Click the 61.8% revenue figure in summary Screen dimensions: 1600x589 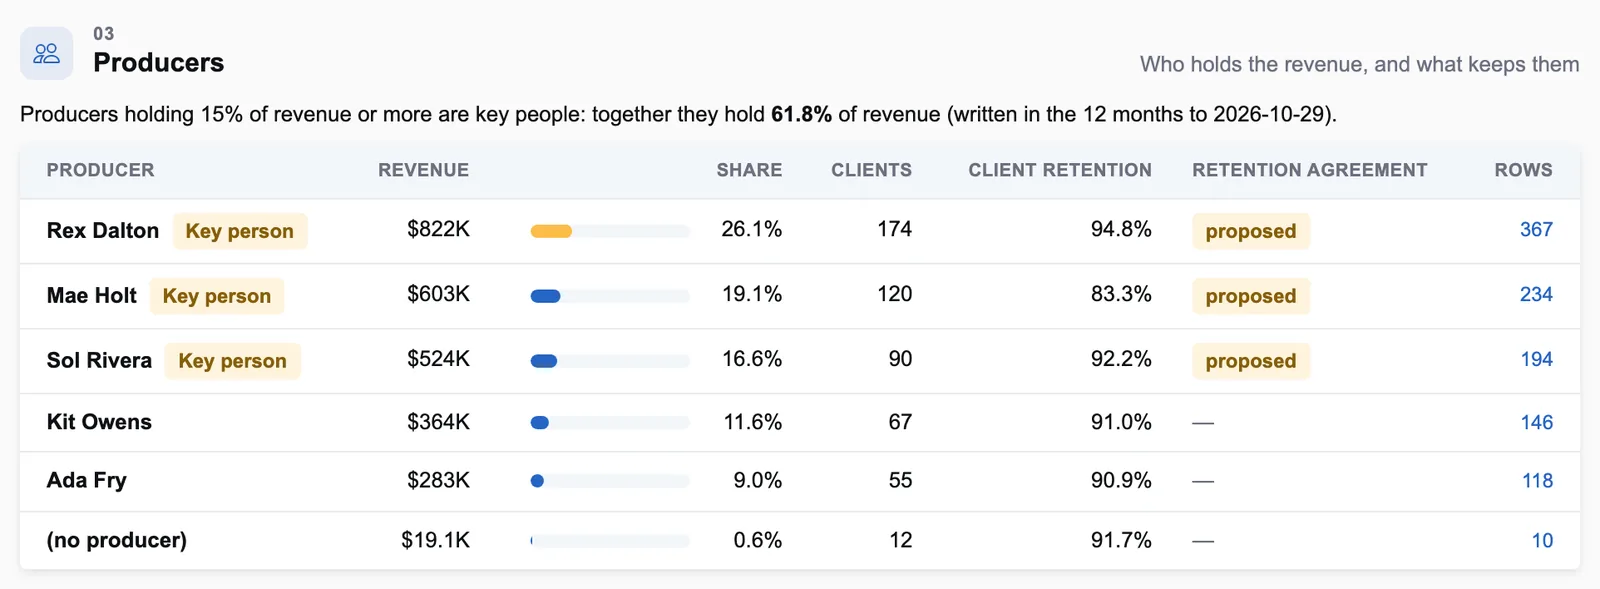[x=801, y=114]
